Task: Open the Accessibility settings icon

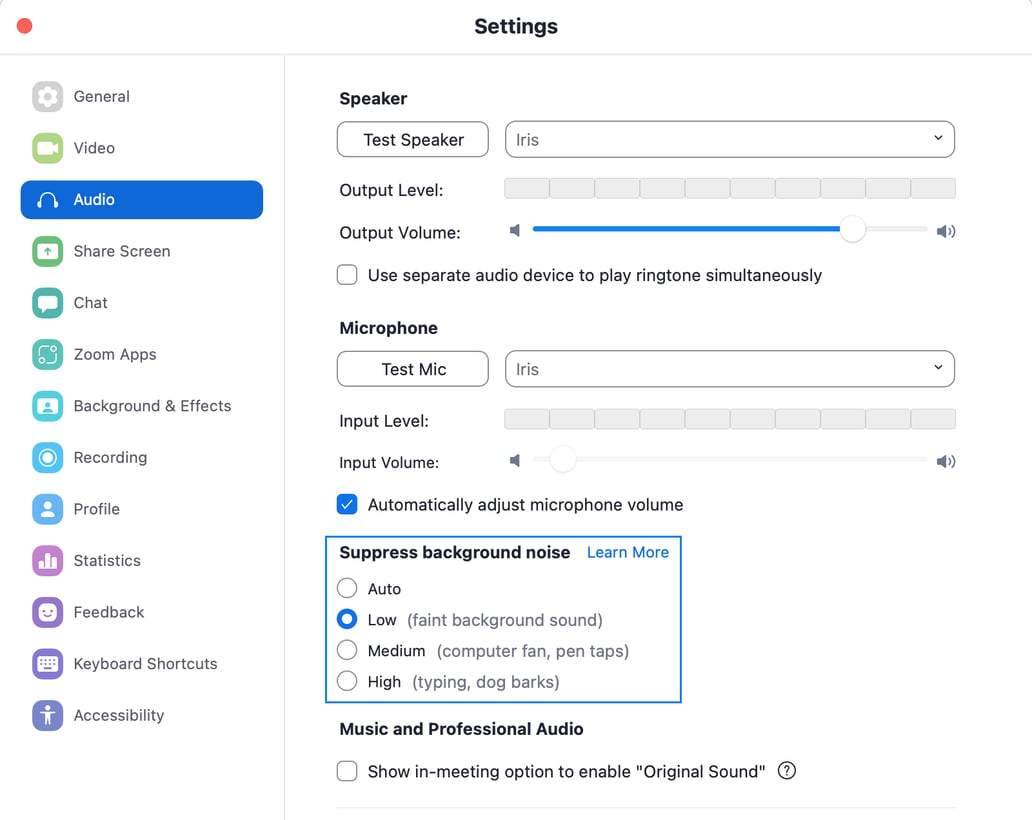Action: point(47,715)
